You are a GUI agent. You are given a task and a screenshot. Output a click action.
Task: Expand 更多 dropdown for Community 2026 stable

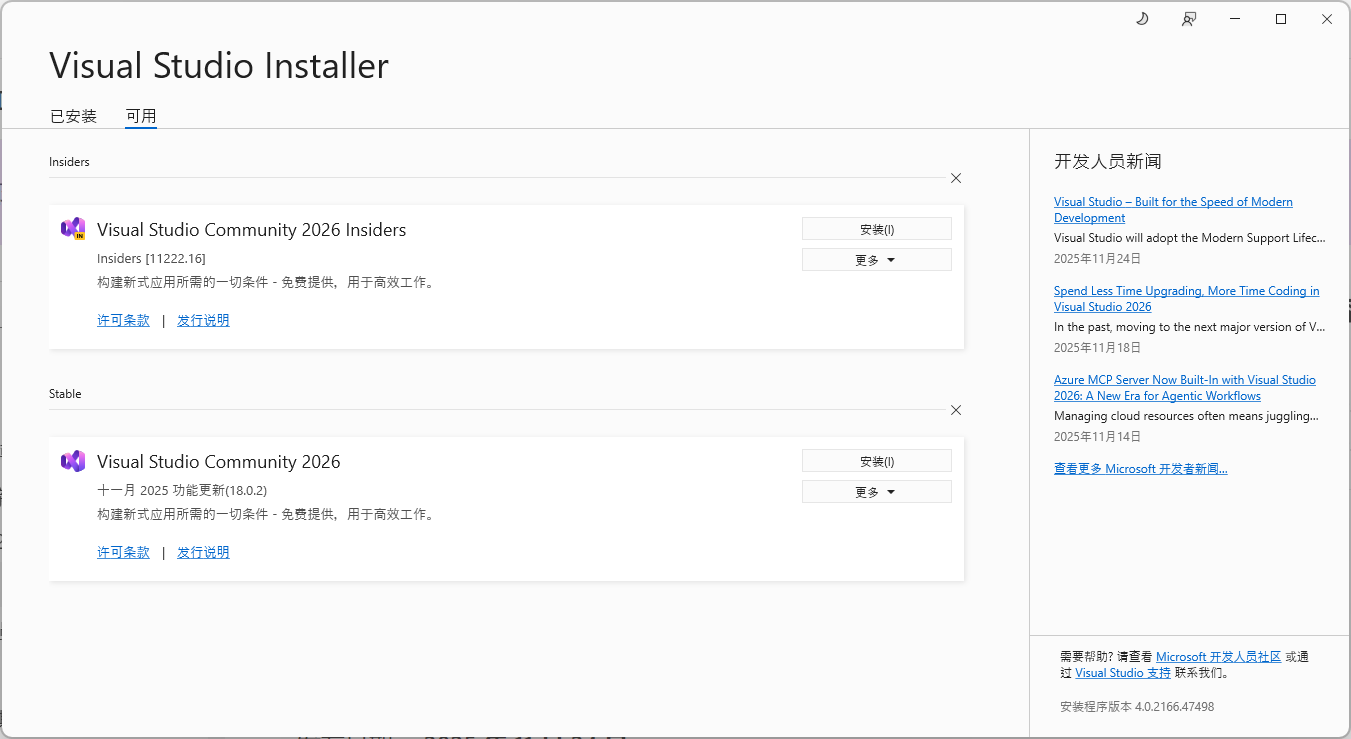point(876,492)
